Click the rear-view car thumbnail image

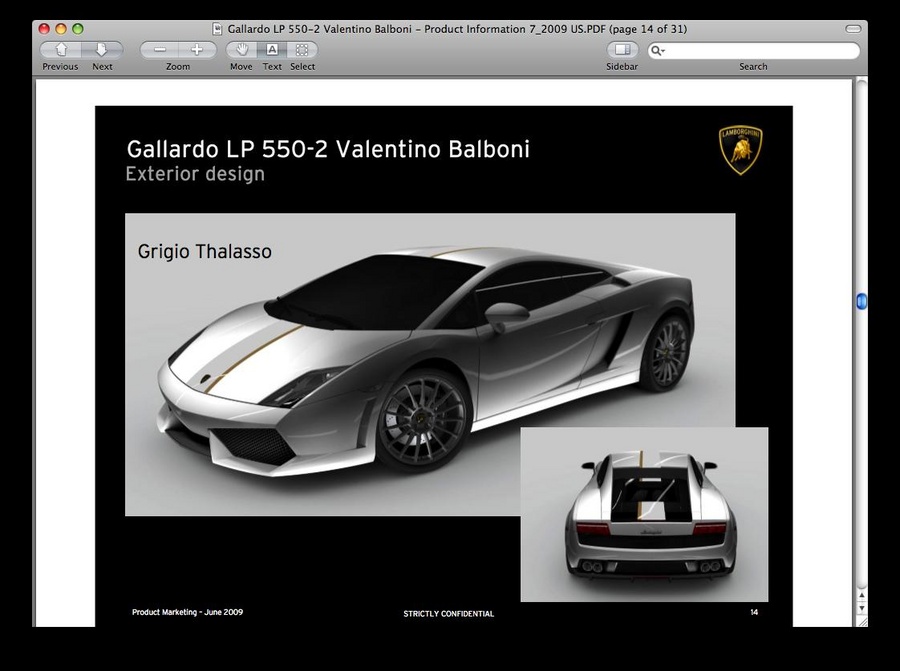[x=644, y=515]
